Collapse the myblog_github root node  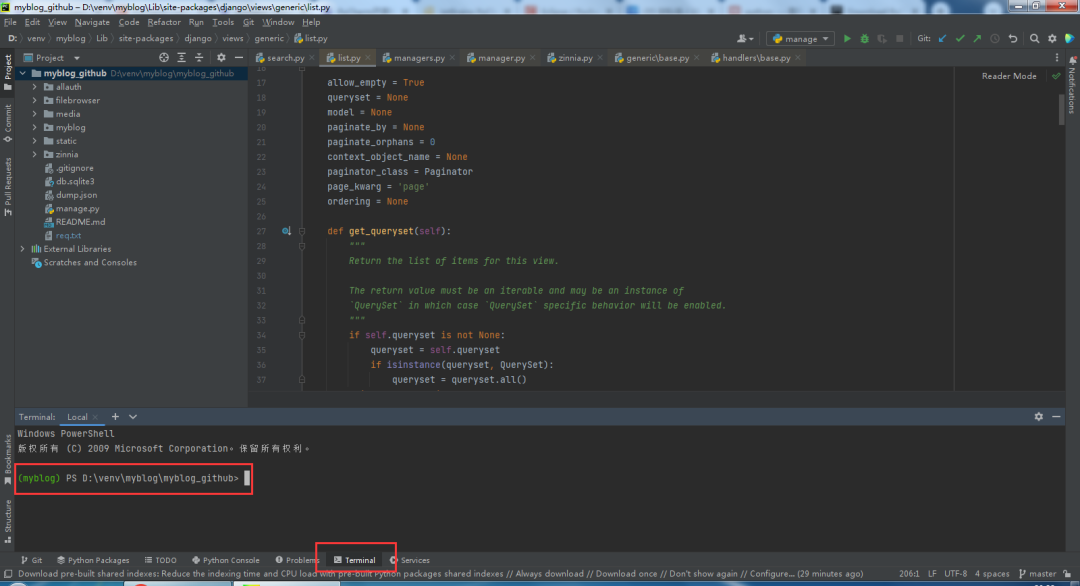click(x=23, y=74)
